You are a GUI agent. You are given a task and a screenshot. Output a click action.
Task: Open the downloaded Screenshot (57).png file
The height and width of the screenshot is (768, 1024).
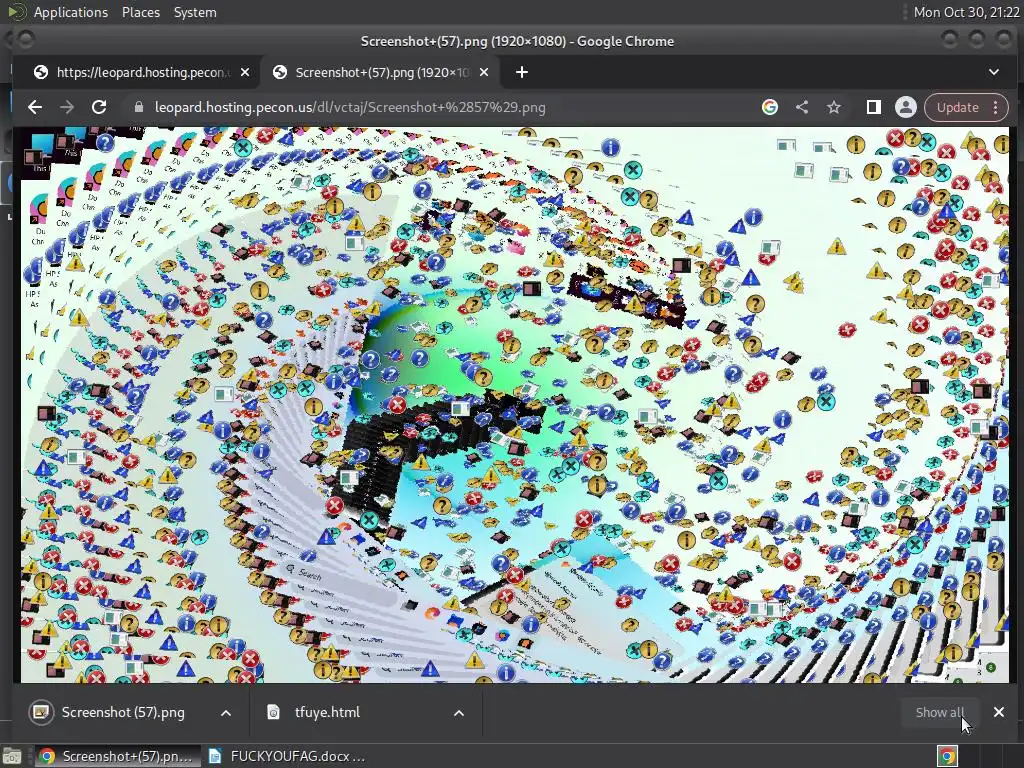click(x=123, y=712)
